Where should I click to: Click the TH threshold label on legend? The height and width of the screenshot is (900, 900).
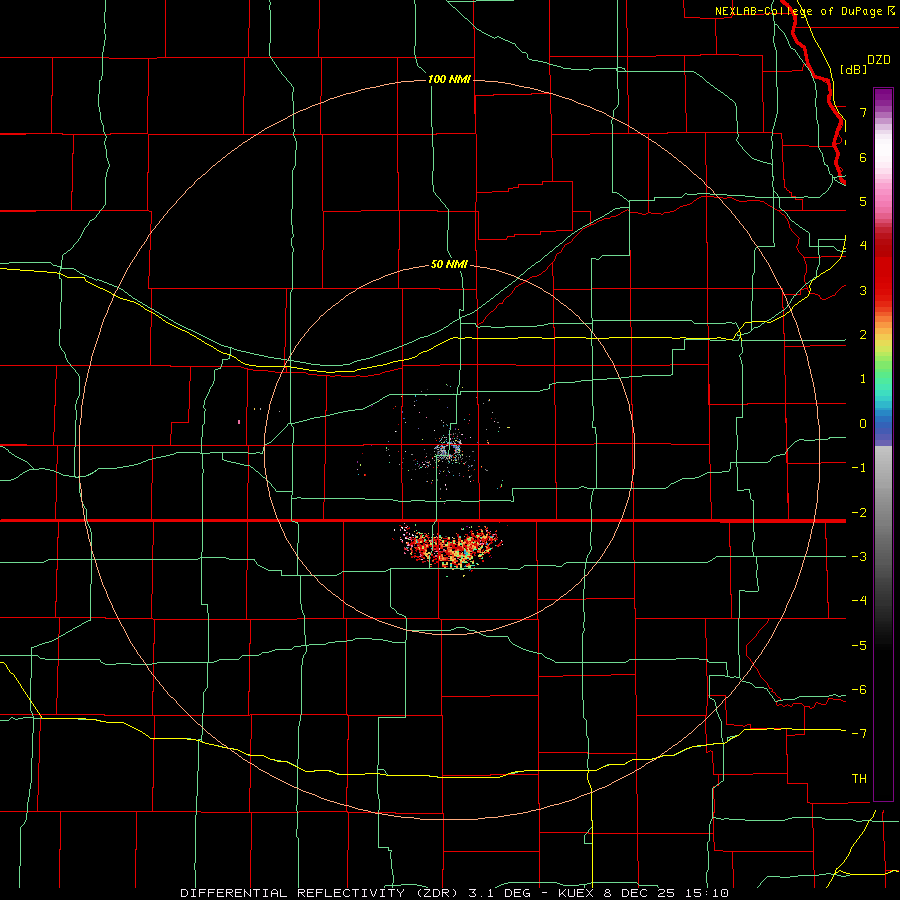click(859, 779)
